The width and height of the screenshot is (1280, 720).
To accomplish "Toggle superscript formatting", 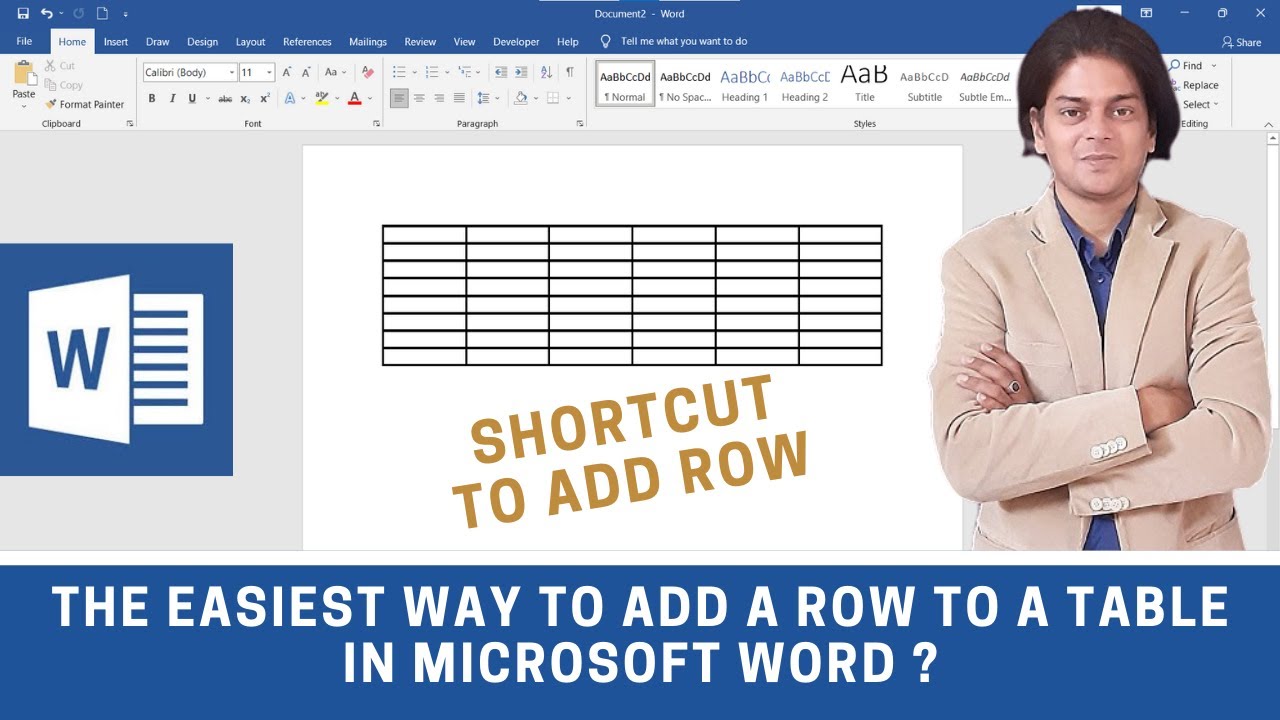I will tap(265, 98).
